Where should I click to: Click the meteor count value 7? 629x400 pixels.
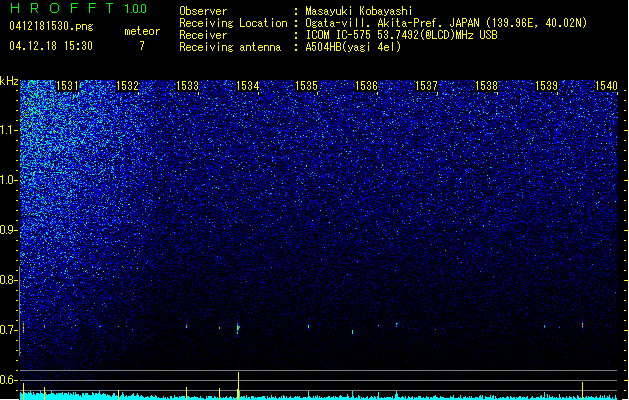(142, 46)
